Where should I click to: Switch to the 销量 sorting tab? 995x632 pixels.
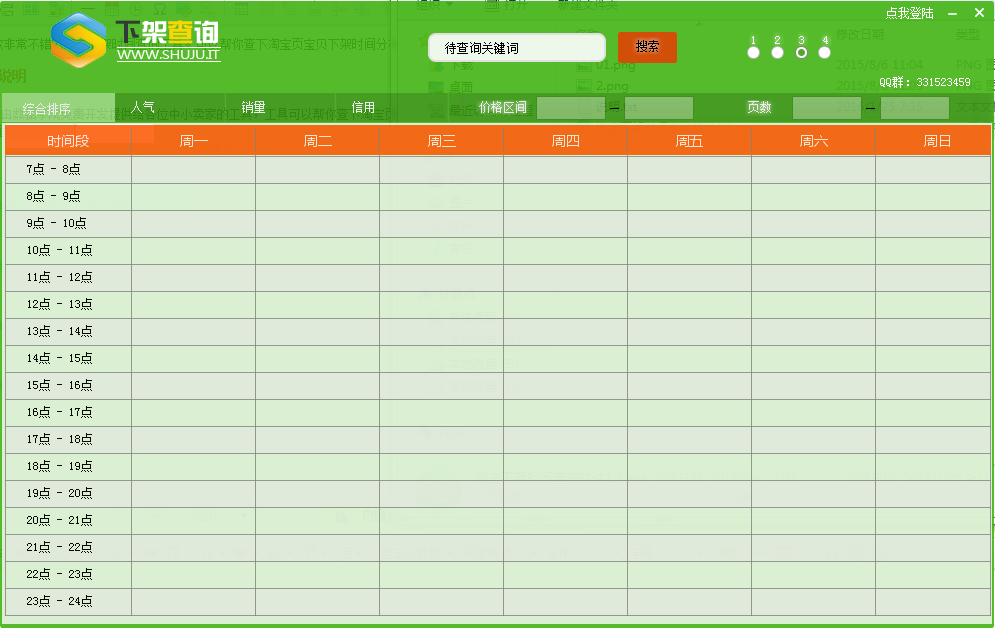[x=253, y=107]
